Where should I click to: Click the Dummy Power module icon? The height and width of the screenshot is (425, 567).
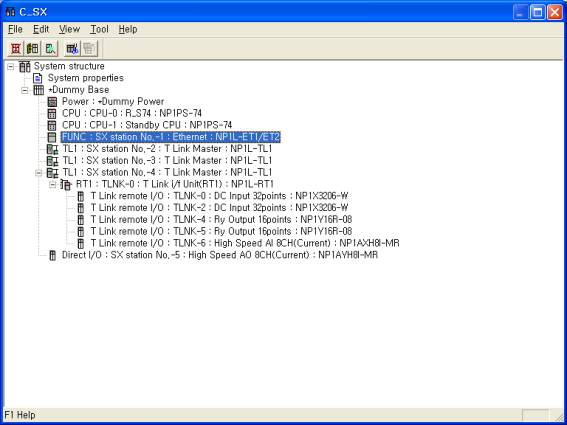[52, 102]
